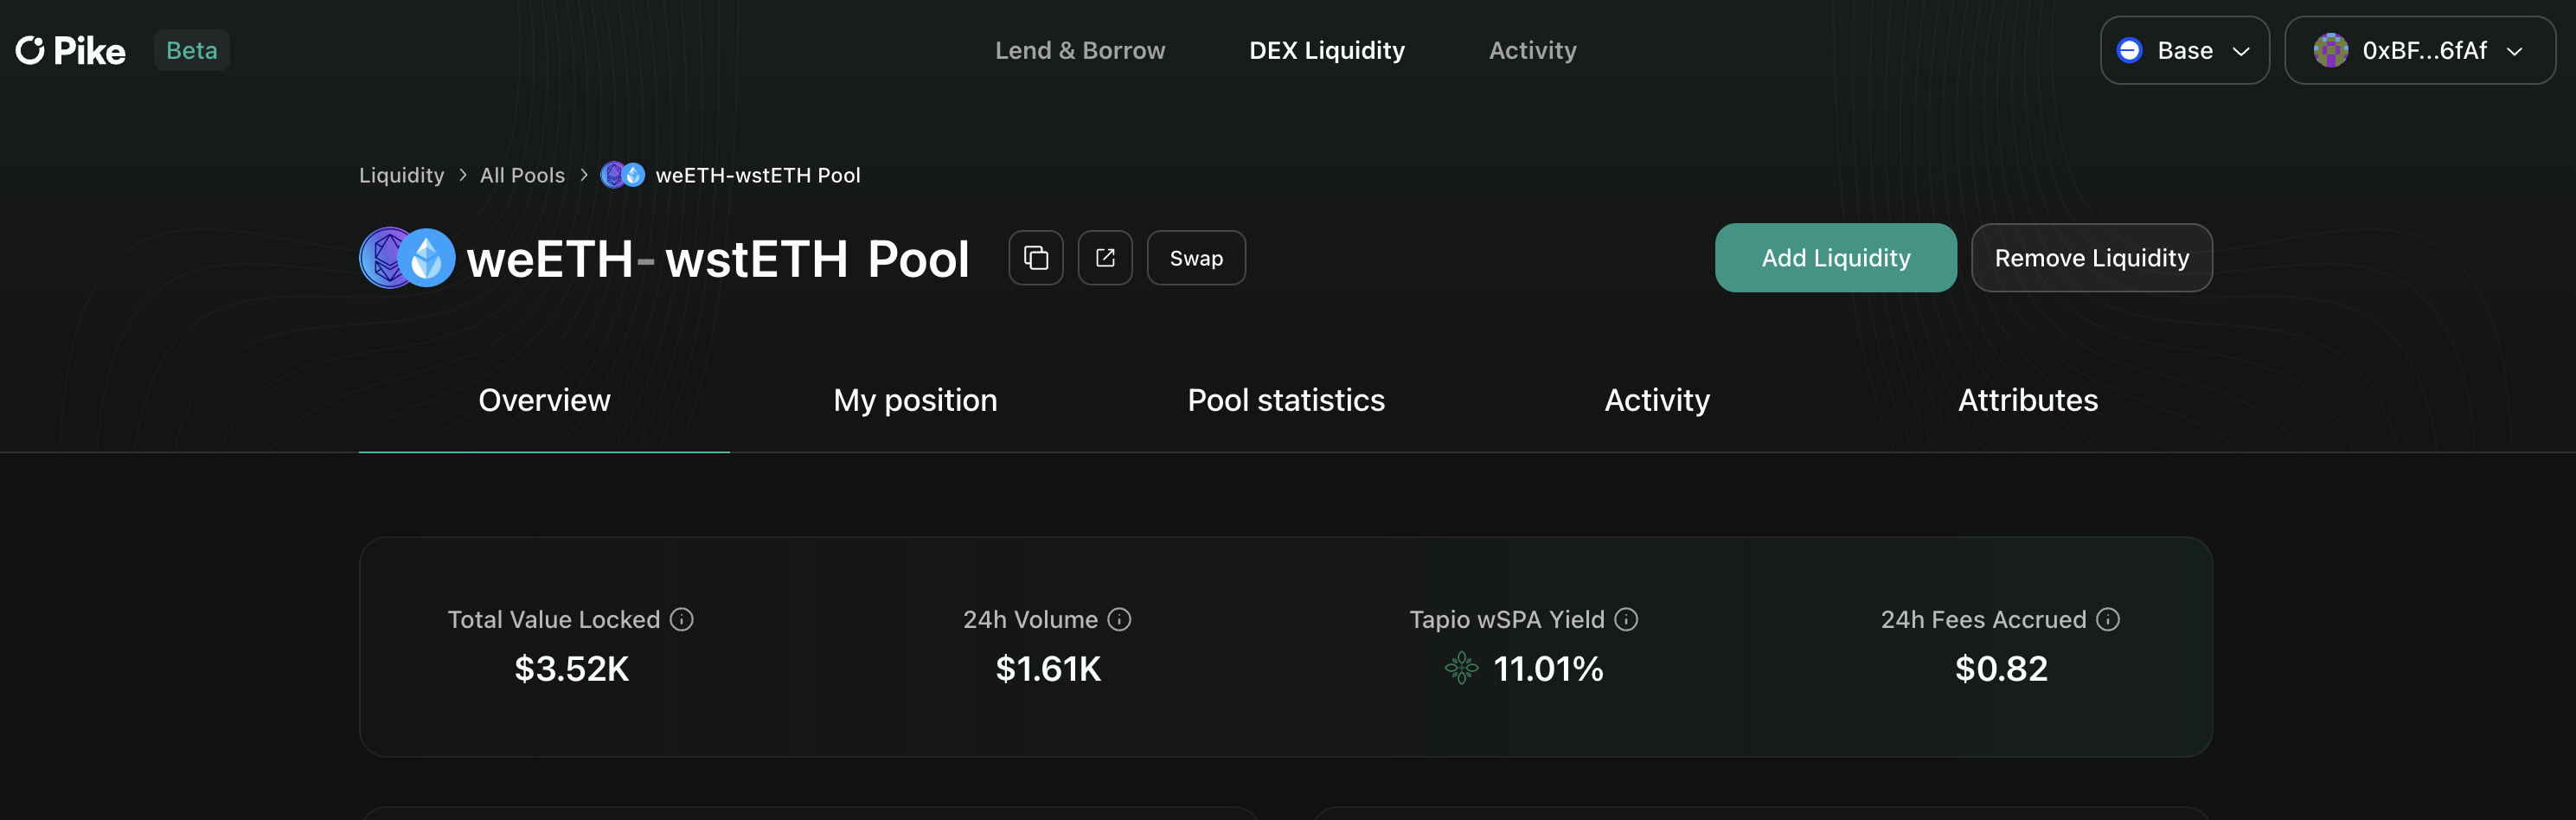Viewport: 2576px width, 820px height.
Task: Expand the 0xBF...6fAf wallet menu
Action: tap(2419, 50)
